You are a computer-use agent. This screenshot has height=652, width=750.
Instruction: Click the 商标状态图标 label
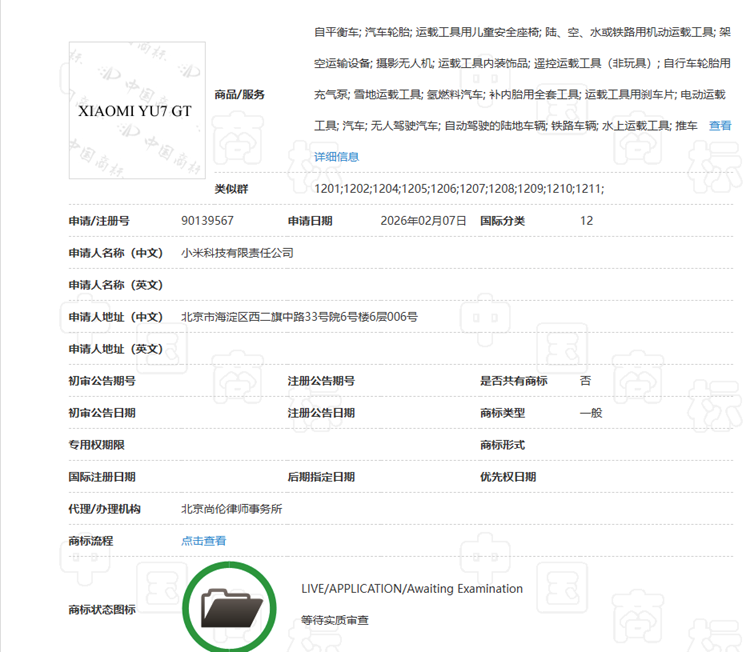[102, 610]
